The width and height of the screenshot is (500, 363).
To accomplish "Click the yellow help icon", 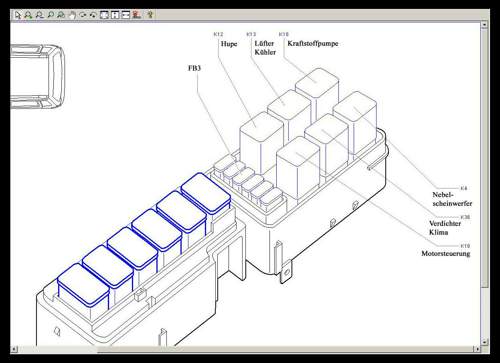I will pyautogui.click(x=150, y=15).
